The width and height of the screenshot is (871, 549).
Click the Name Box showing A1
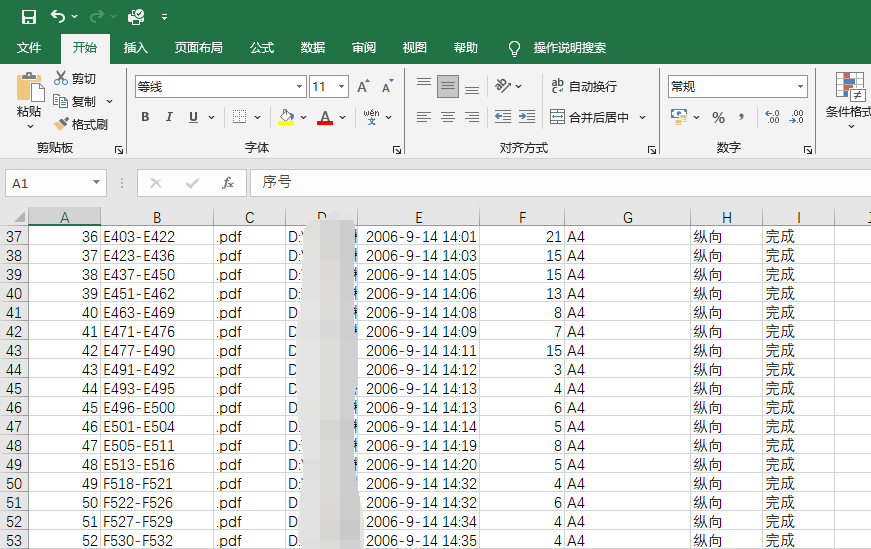[x=49, y=183]
